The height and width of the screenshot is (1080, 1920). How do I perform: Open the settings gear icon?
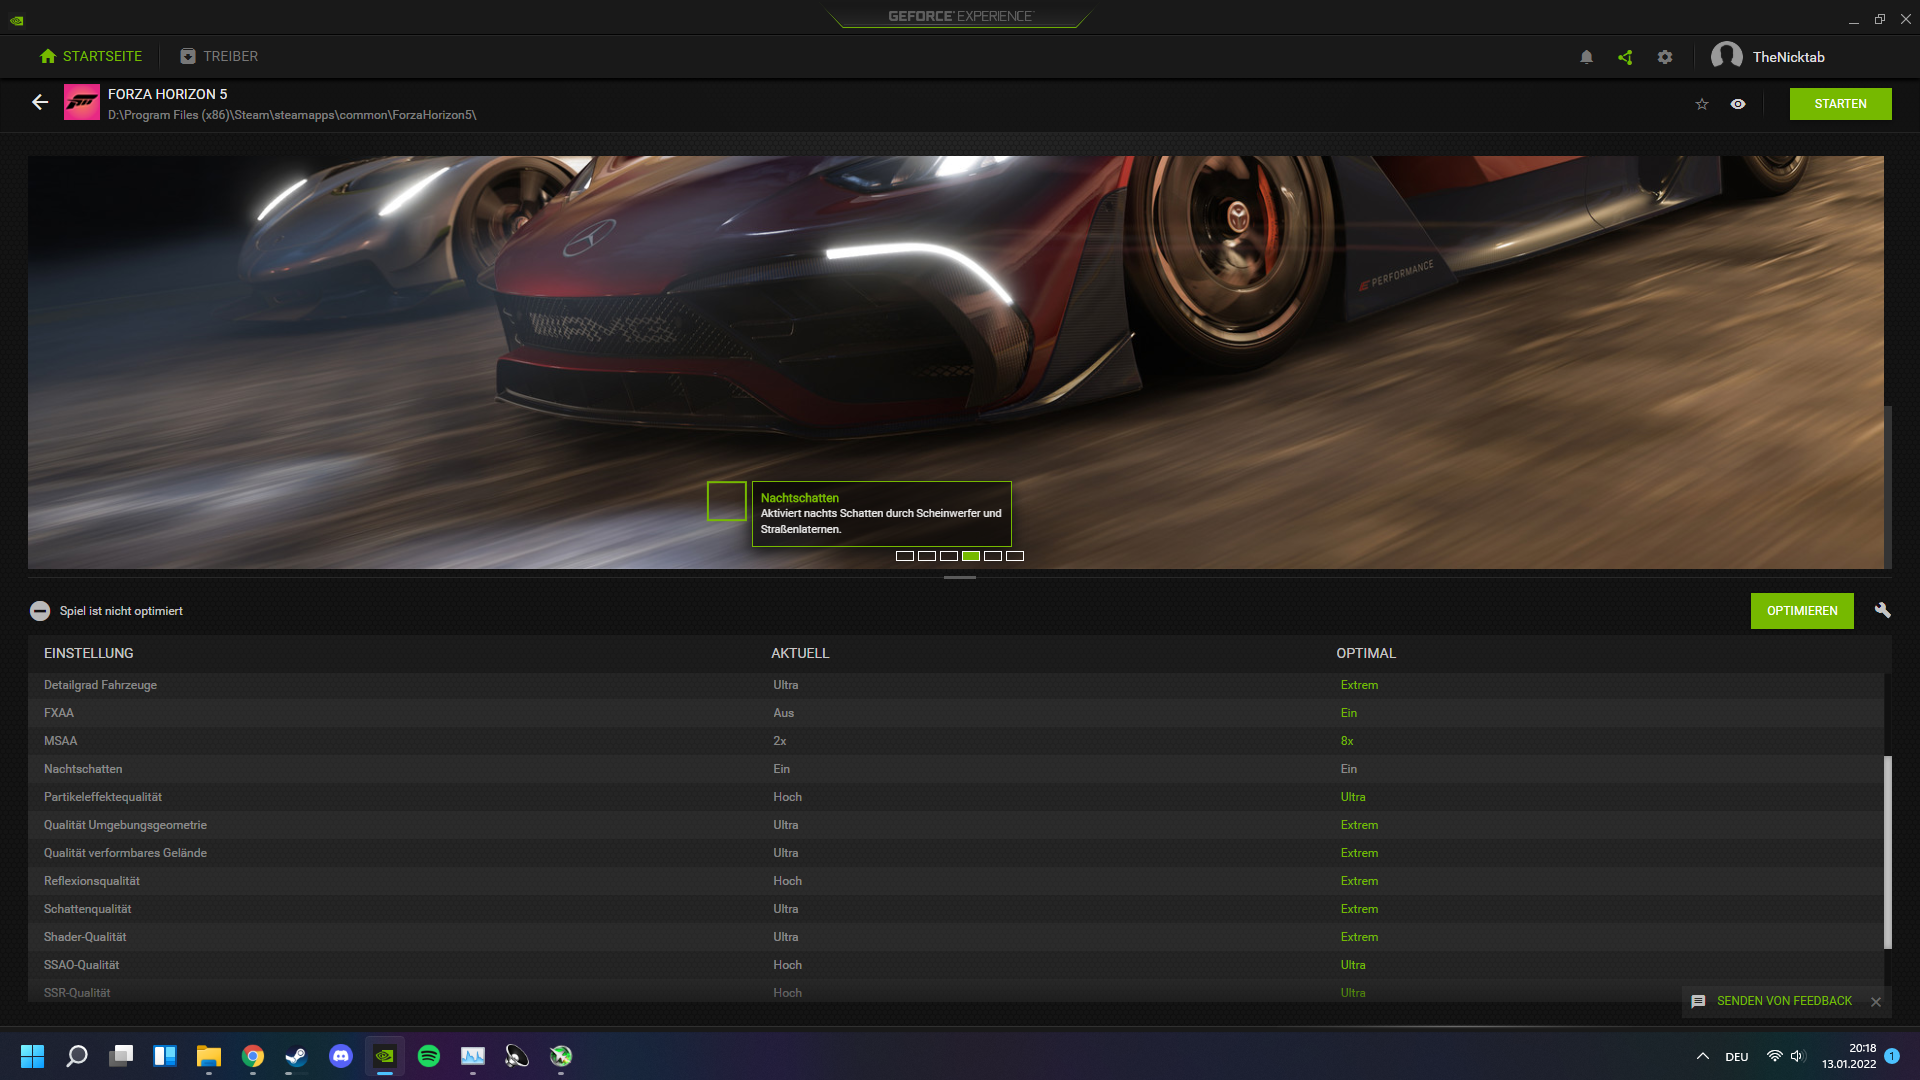tap(1665, 57)
